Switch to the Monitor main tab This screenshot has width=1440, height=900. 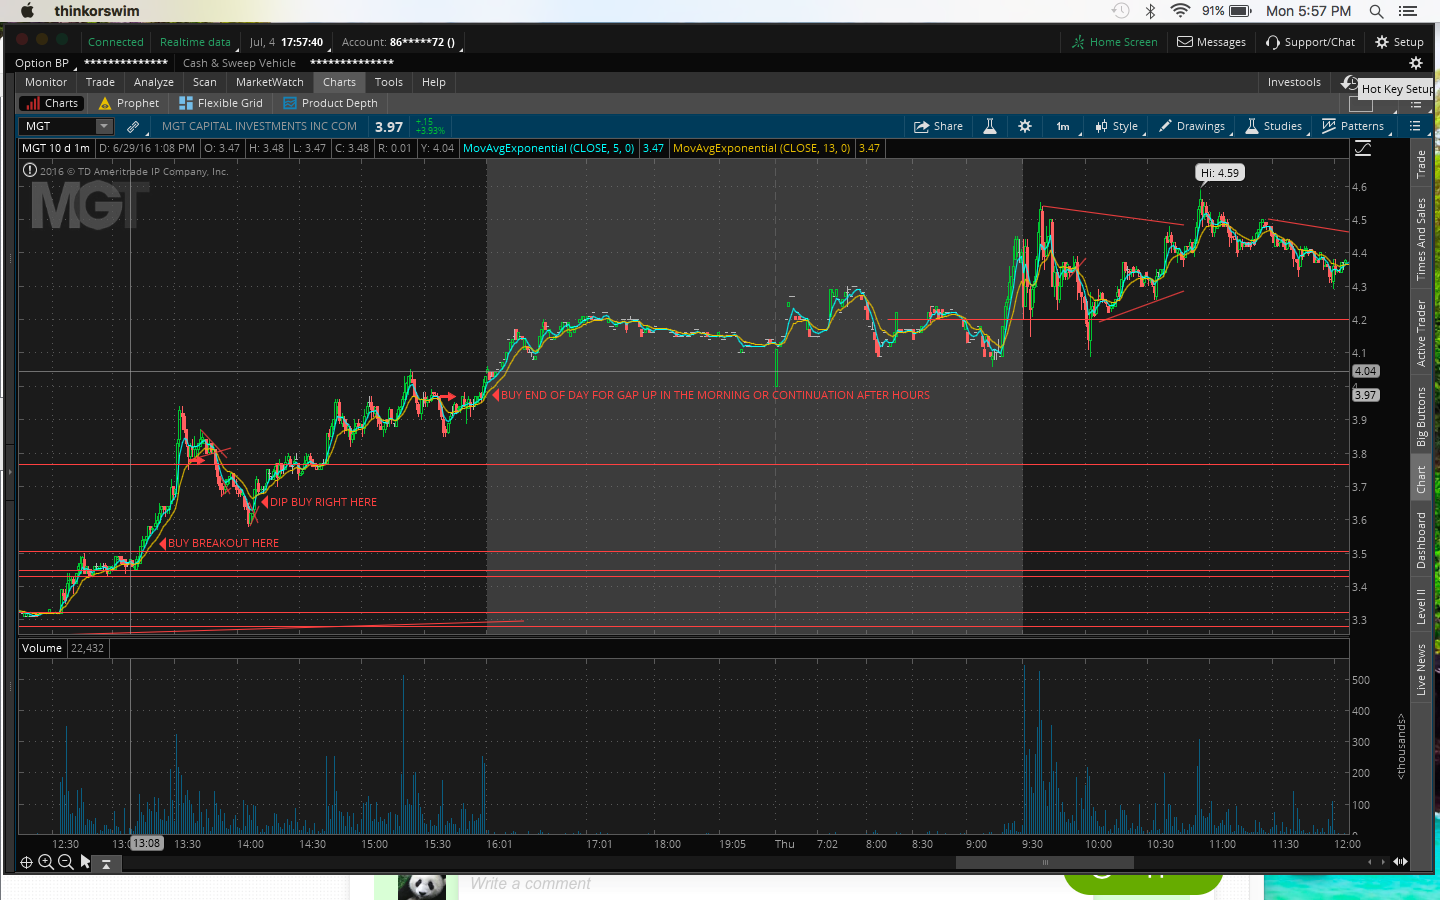point(46,82)
